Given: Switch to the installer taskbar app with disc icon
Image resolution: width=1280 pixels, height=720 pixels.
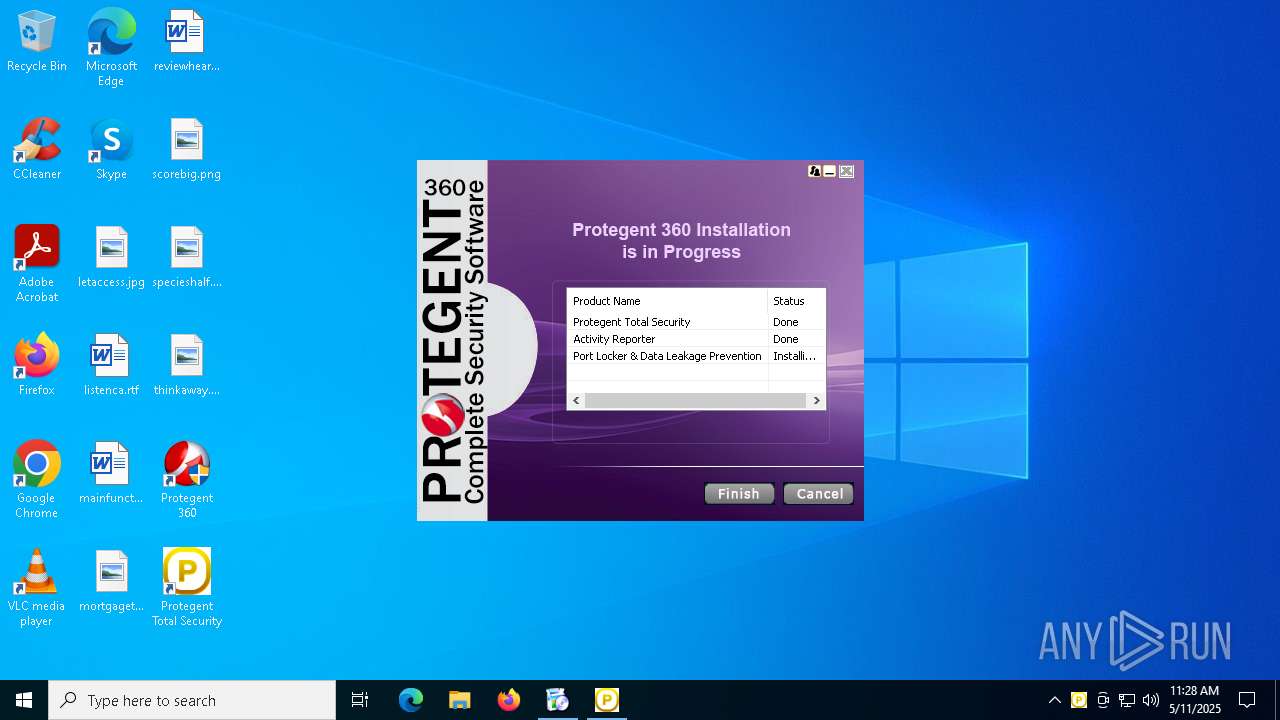Looking at the screenshot, I should [557, 700].
